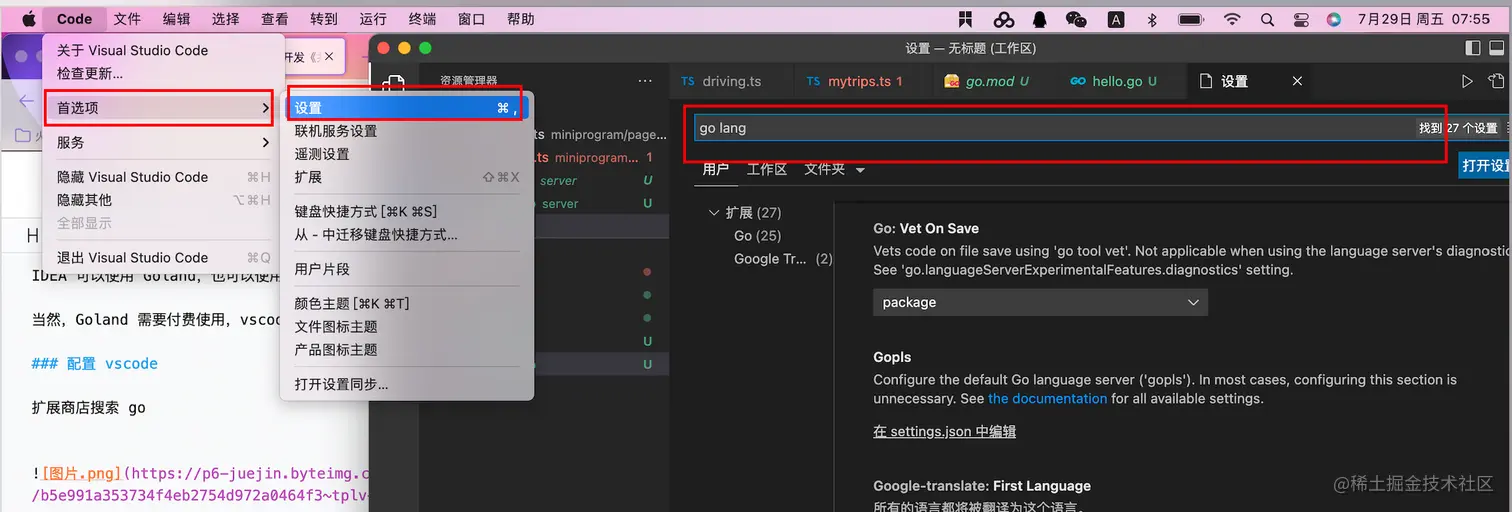Click 在 settings.json 中编辑 link
This screenshot has height=512, width=1512.
(x=944, y=431)
